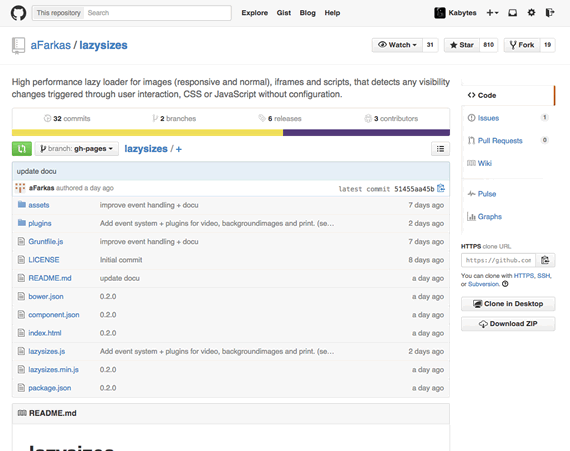
Task: Open the Watch dropdown
Action: (397, 45)
